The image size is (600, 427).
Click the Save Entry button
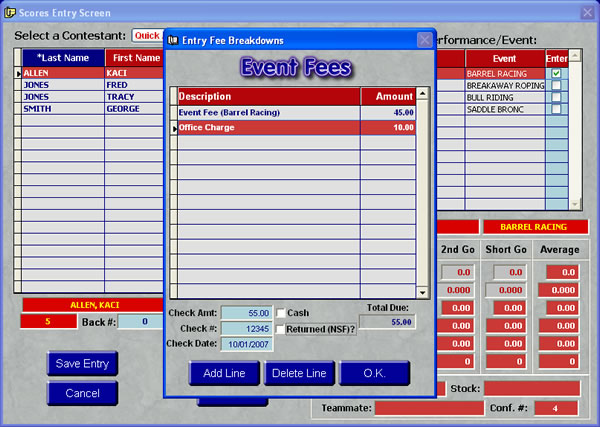[x=82, y=363]
